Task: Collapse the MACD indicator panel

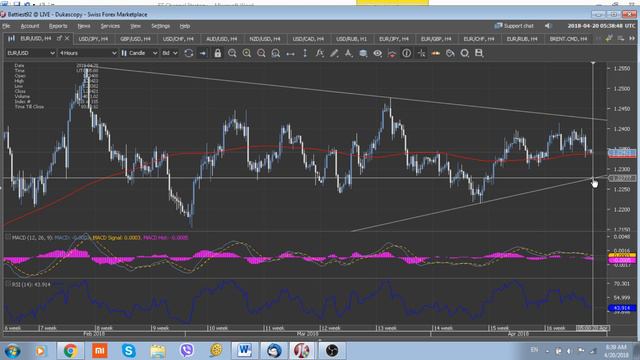Action: click(x=8, y=237)
